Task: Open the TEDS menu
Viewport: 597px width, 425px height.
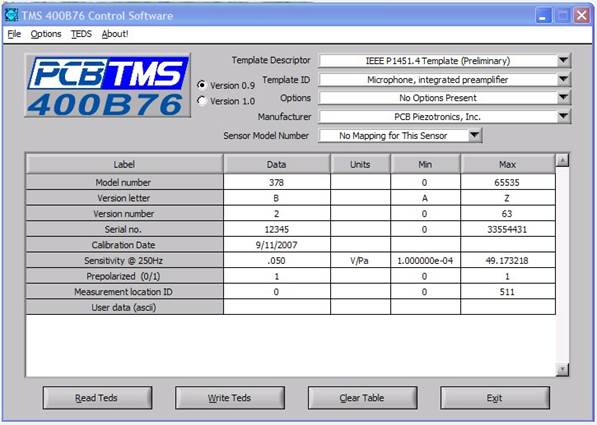Action: pyautogui.click(x=81, y=34)
